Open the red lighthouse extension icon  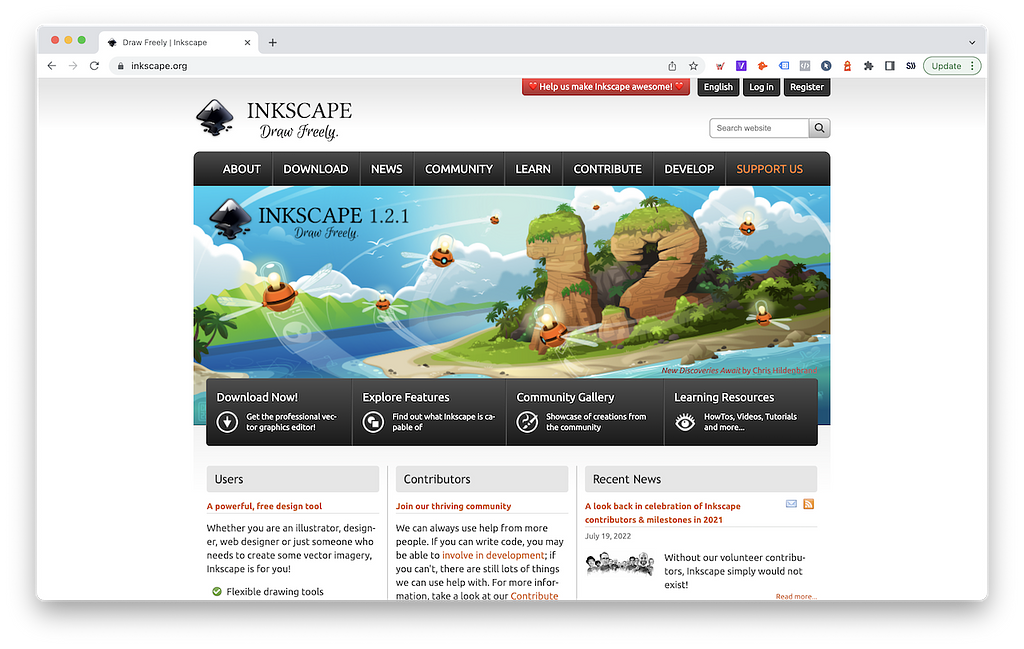(x=847, y=66)
